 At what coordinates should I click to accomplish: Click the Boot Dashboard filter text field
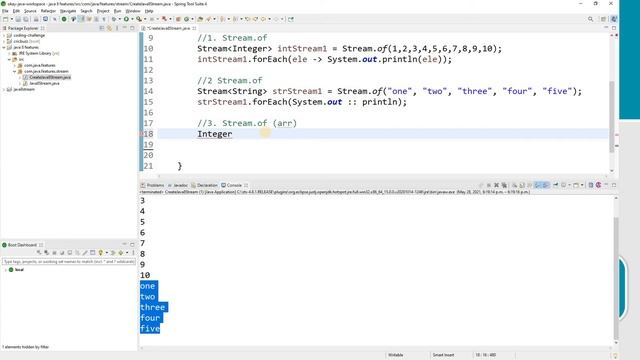coord(69,262)
